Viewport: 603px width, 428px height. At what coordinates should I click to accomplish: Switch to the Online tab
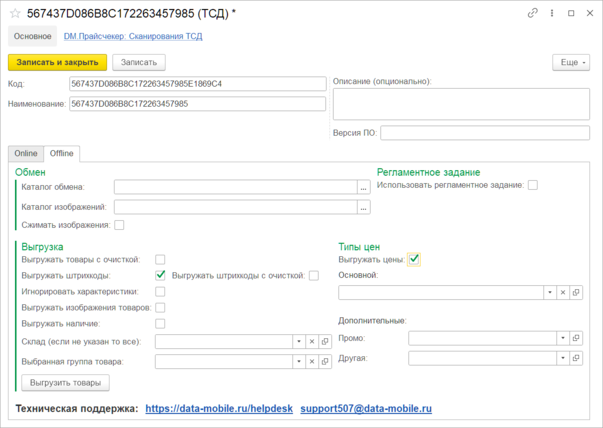click(x=26, y=153)
